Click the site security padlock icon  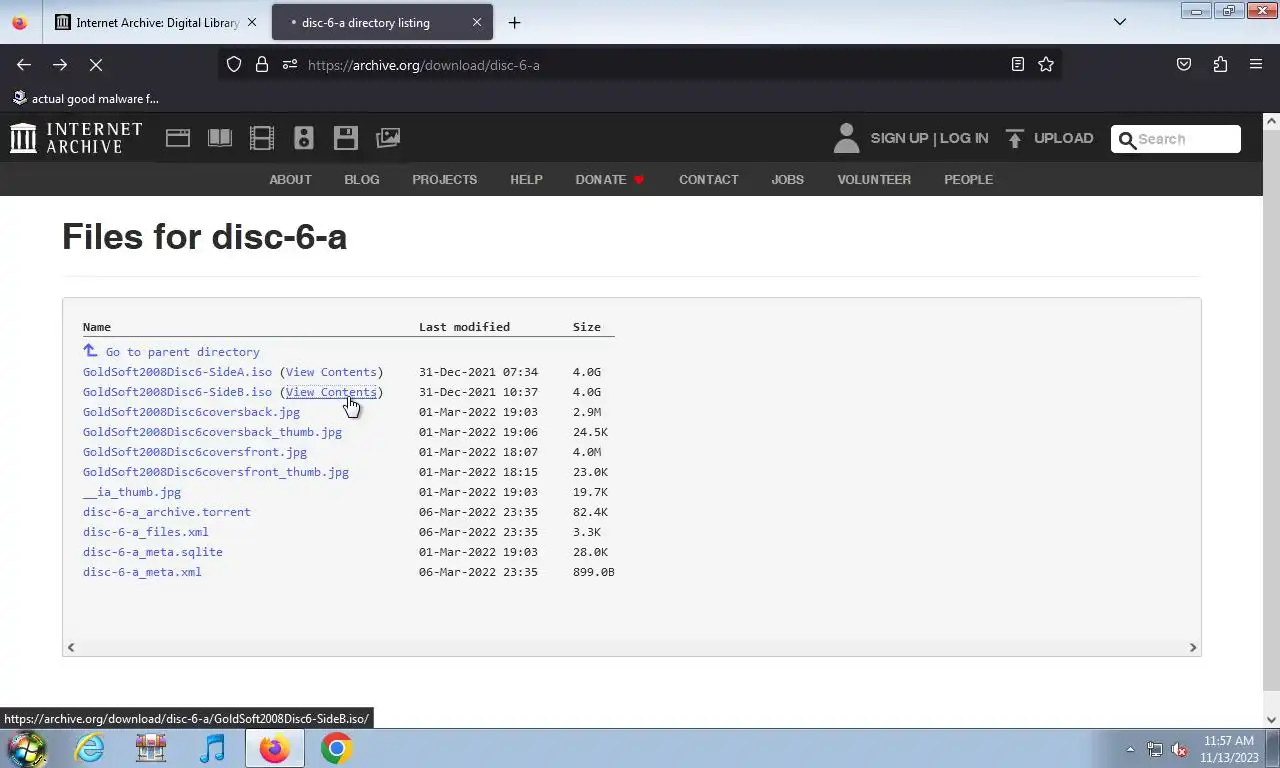[262, 64]
